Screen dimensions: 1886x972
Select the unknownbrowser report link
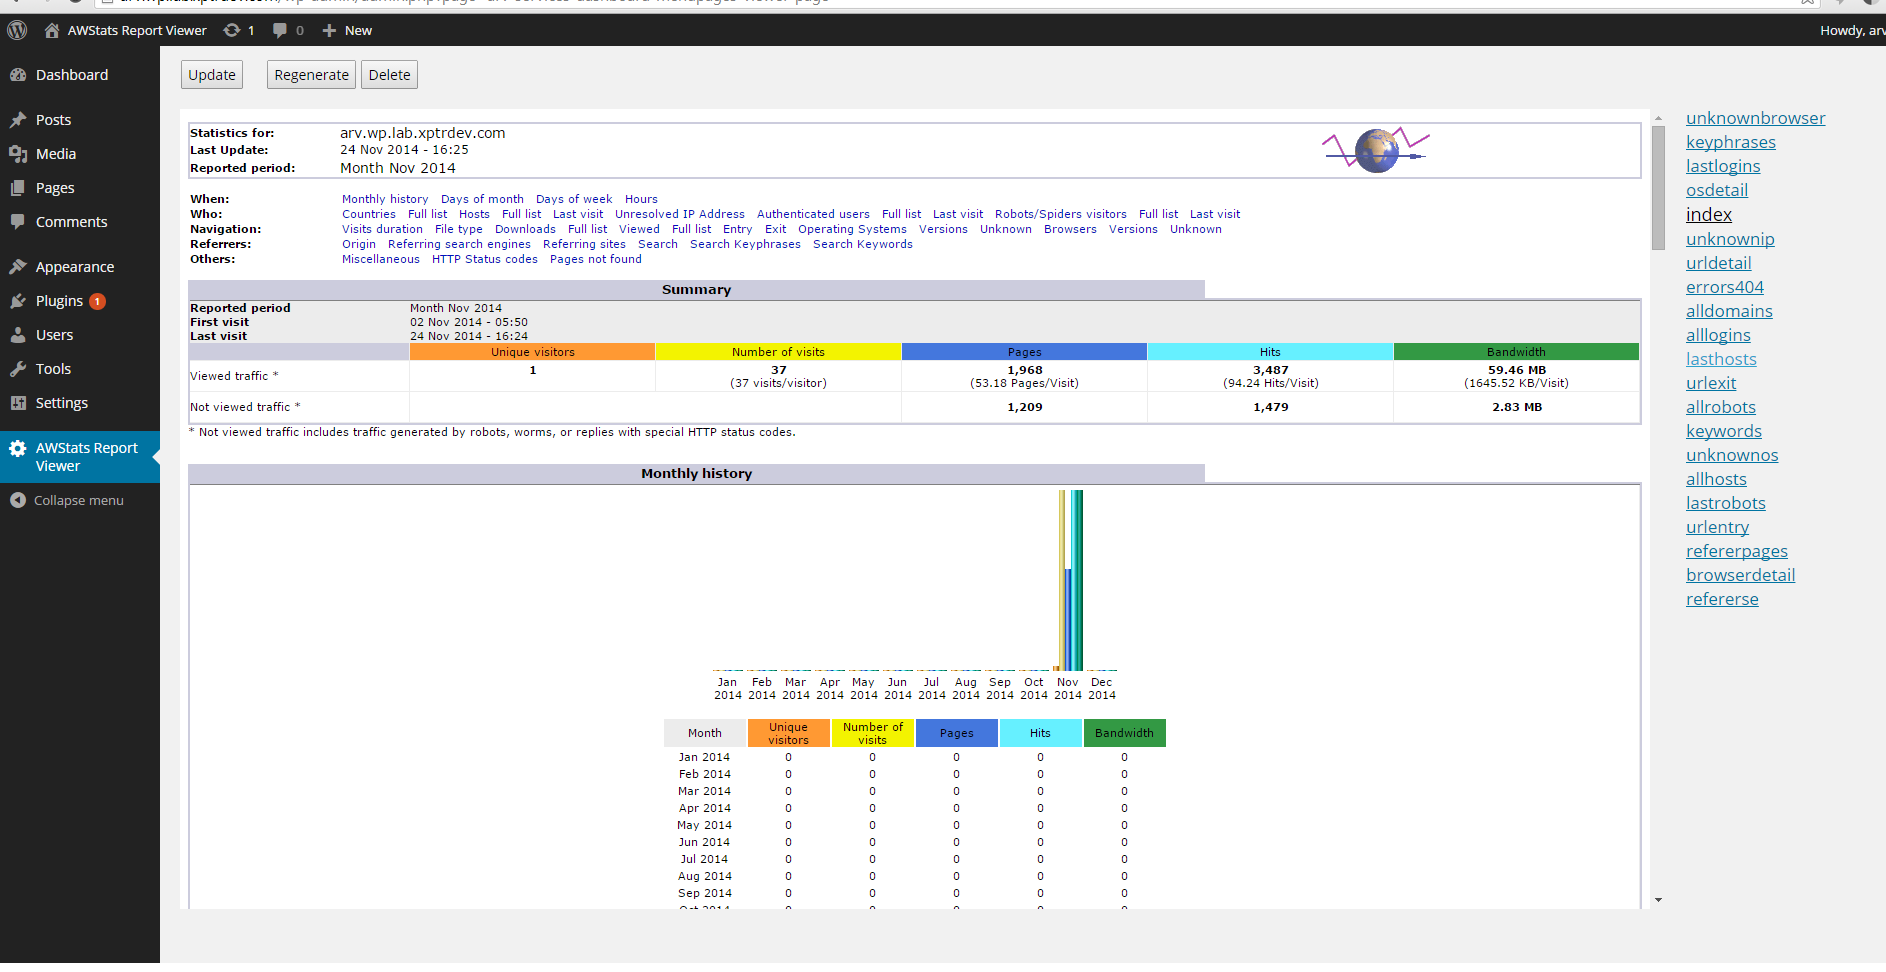click(1755, 118)
